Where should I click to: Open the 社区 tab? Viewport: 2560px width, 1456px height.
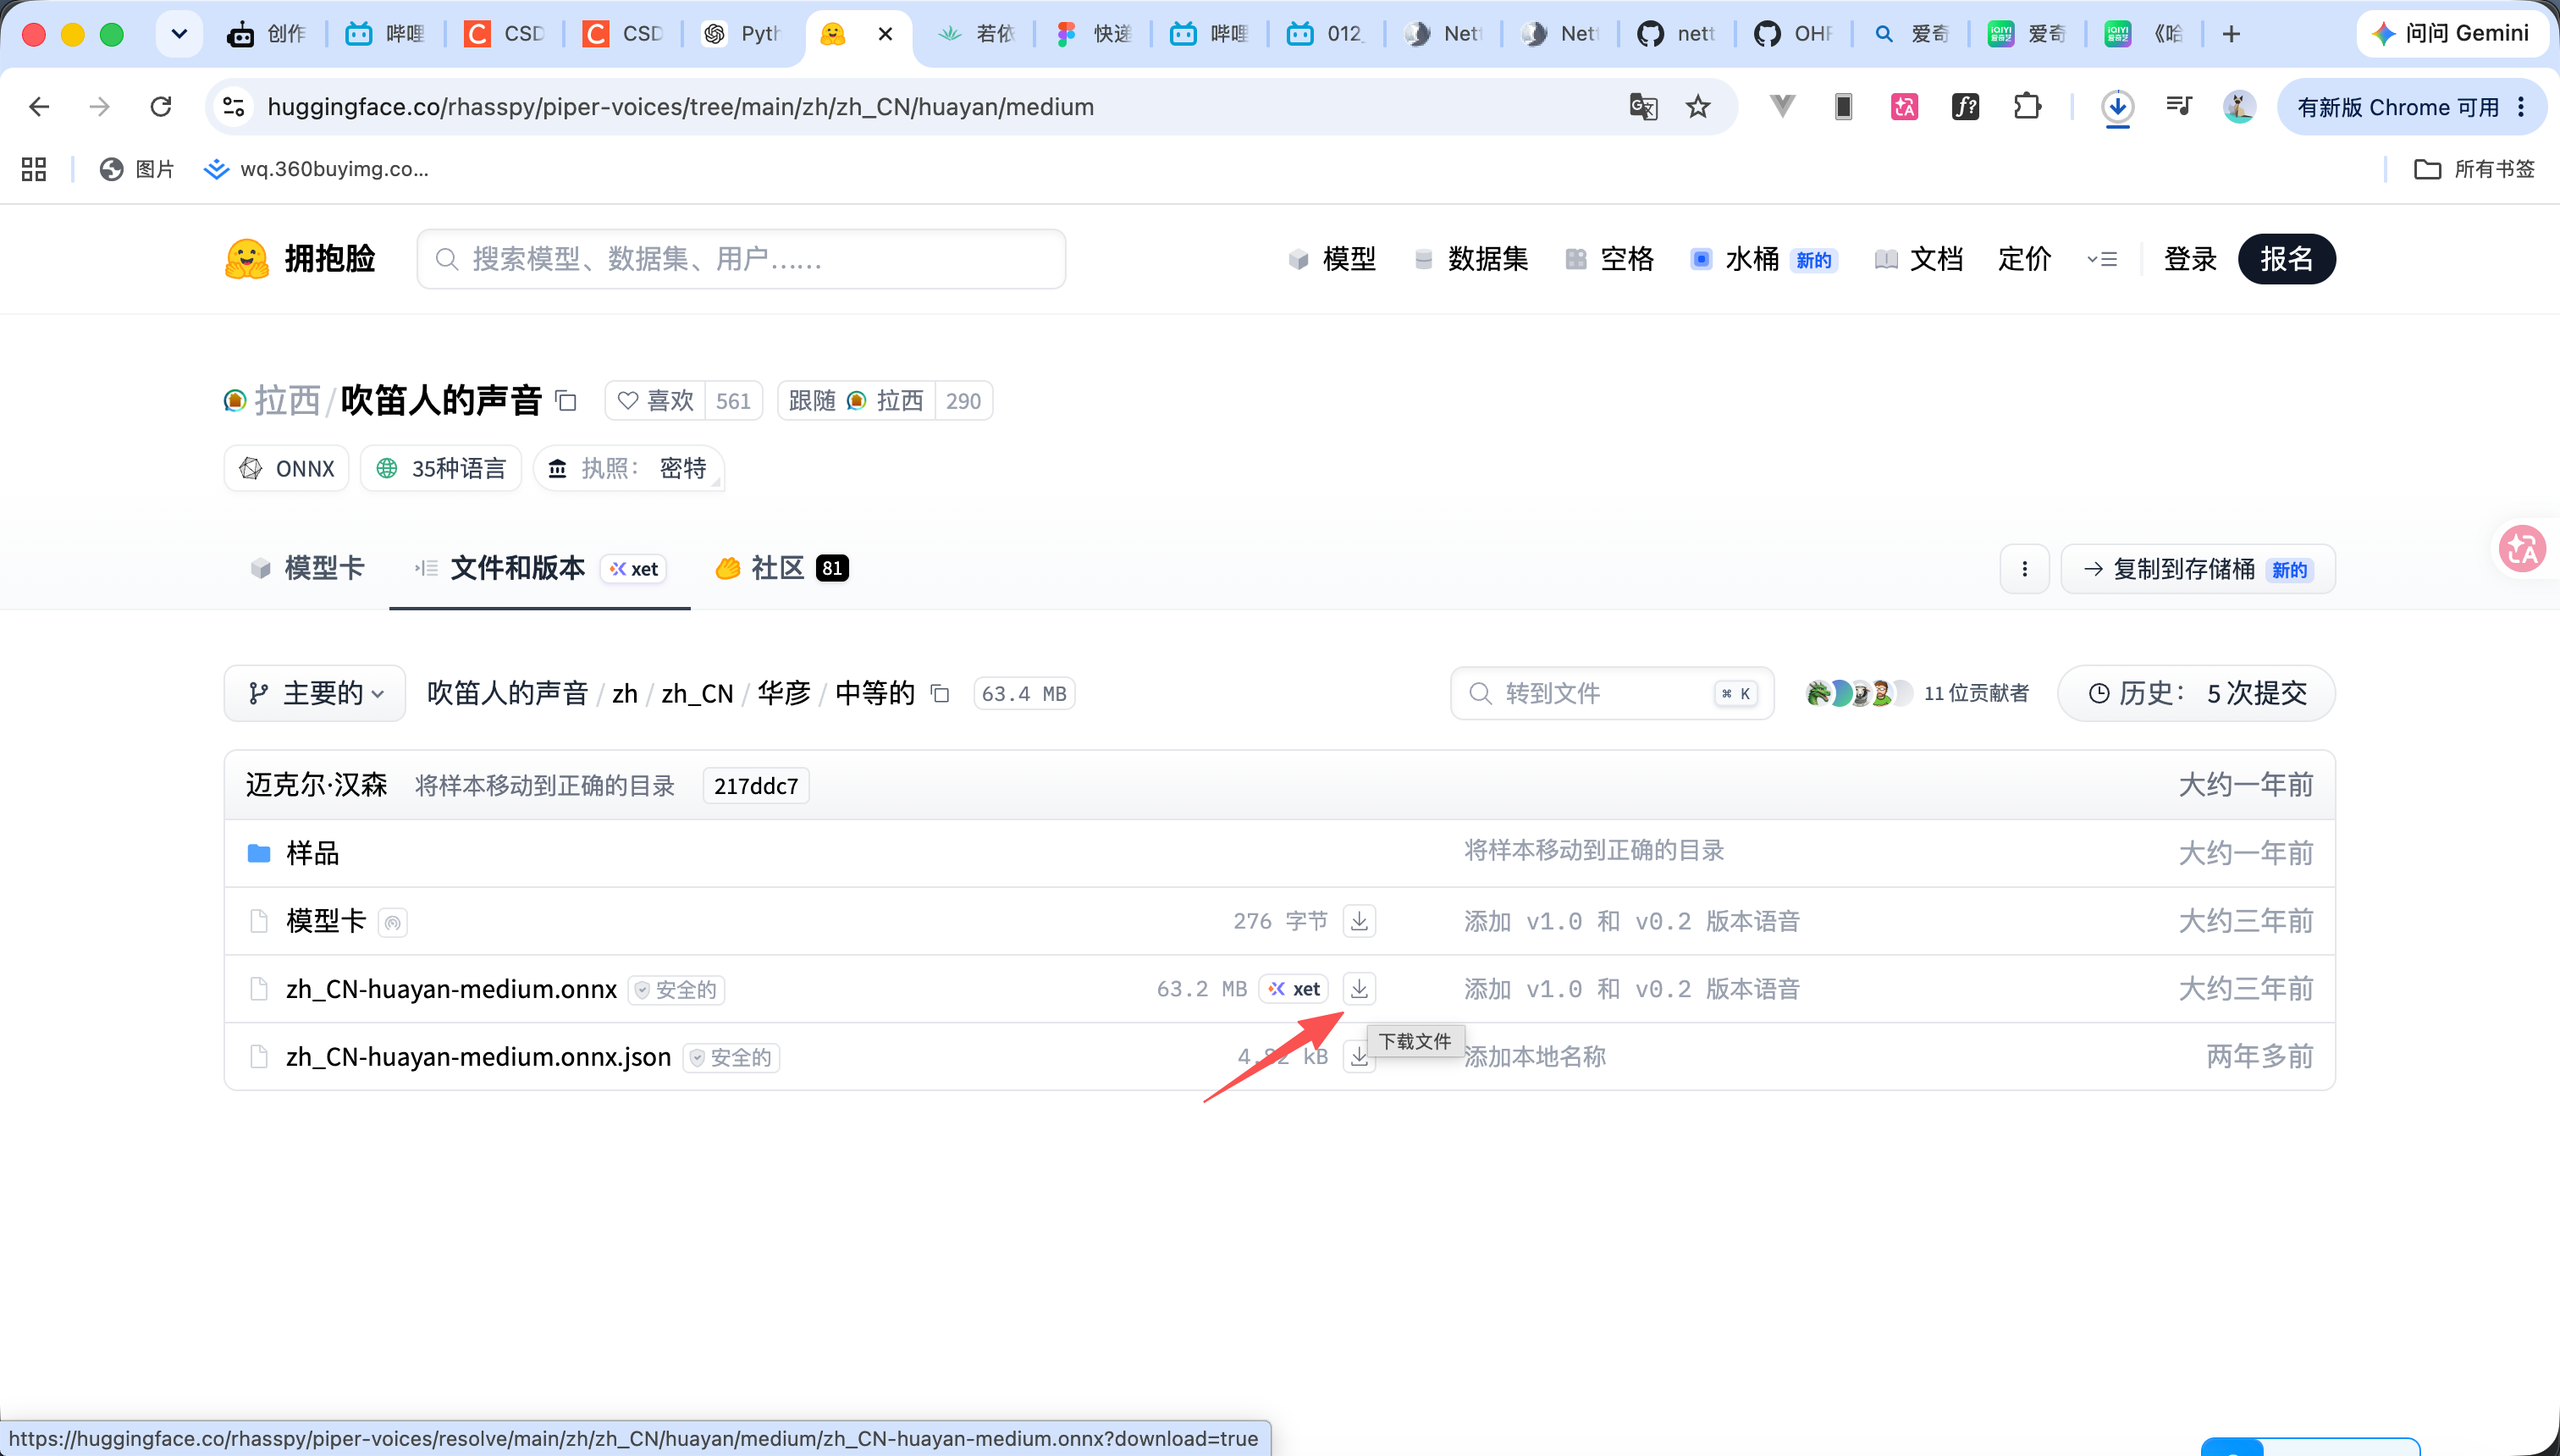(x=782, y=568)
